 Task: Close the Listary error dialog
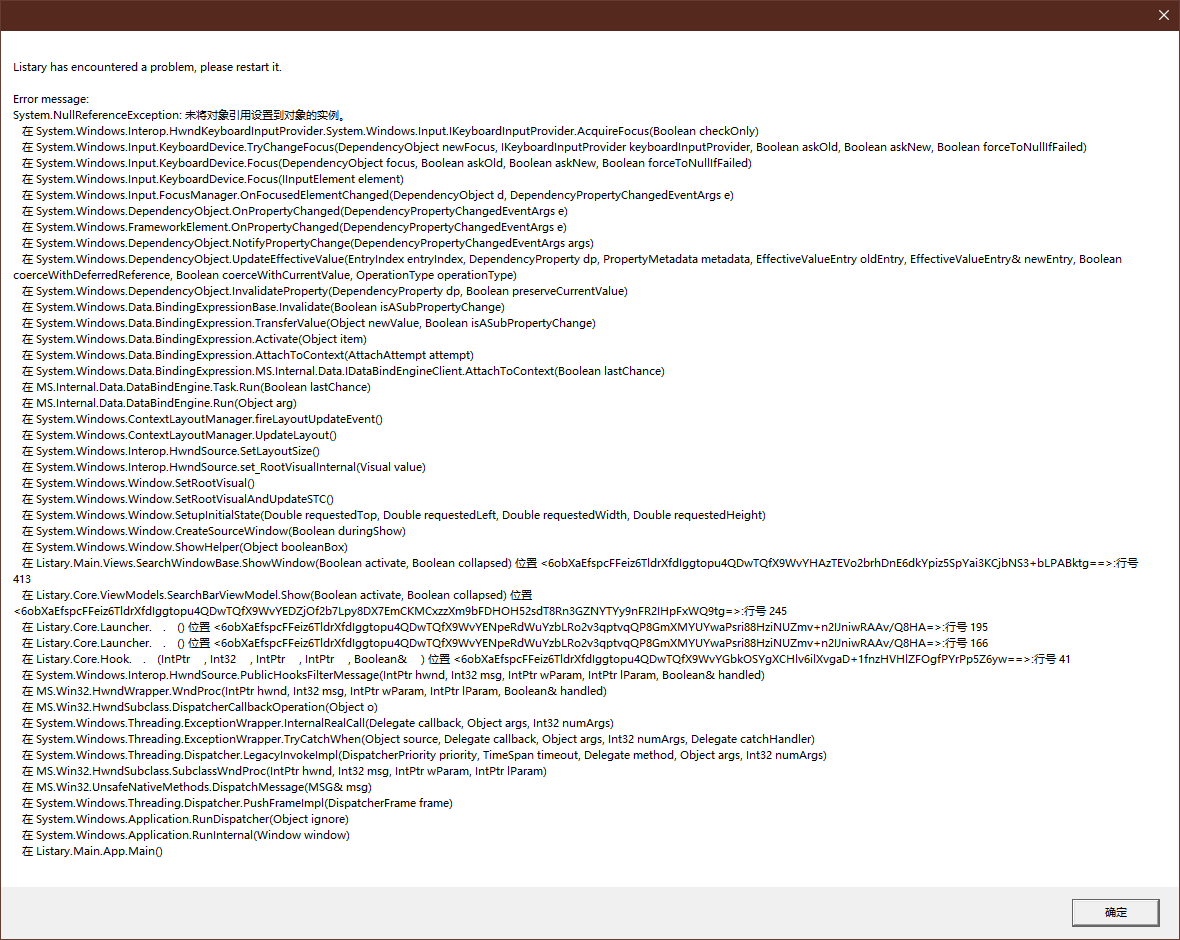coord(1163,15)
